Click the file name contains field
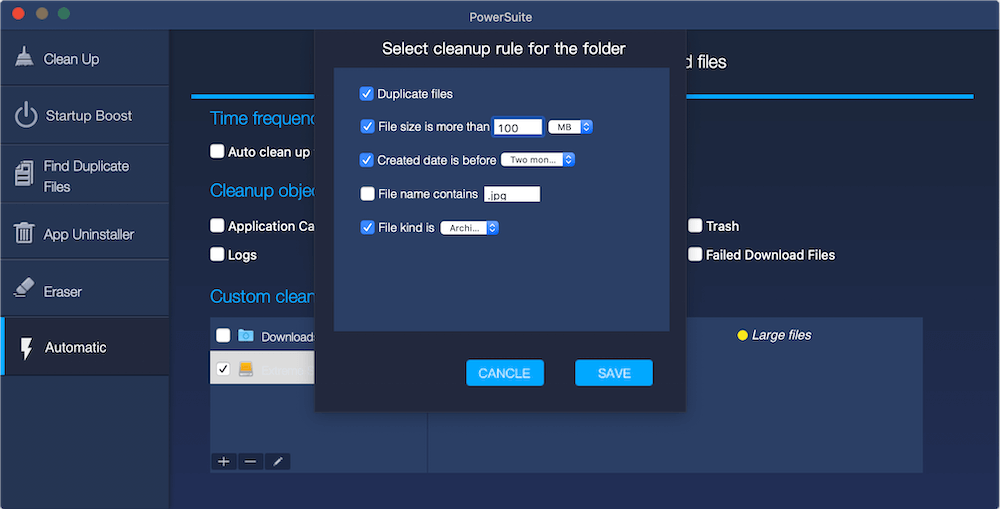Image resolution: width=1000 pixels, height=509 pixels. (511, 194)
